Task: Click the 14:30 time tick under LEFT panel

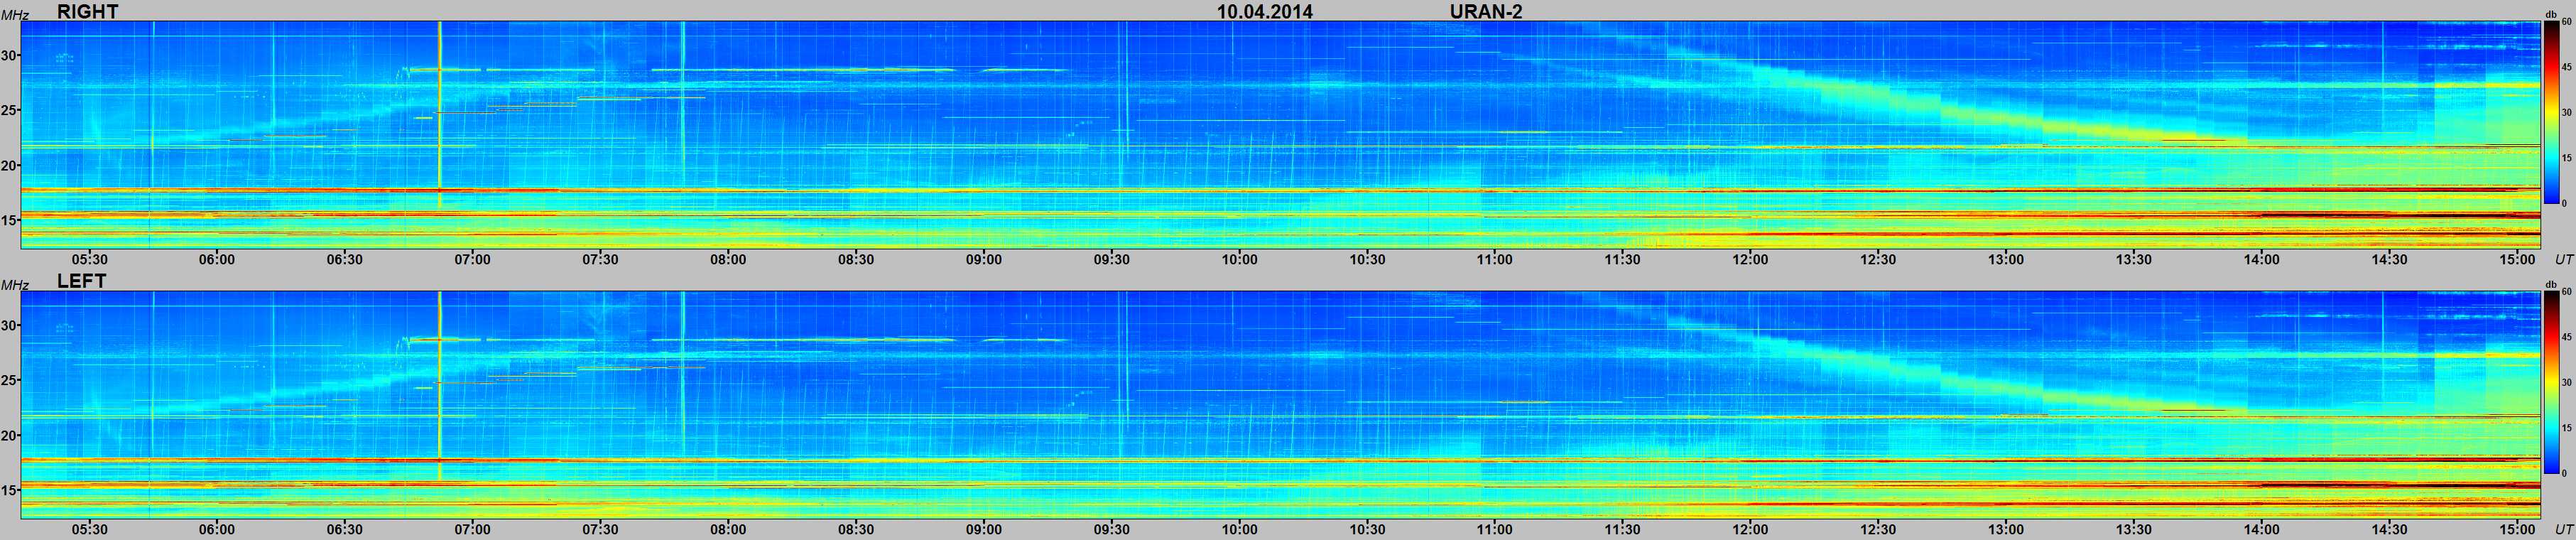Action: [2390, 529]
